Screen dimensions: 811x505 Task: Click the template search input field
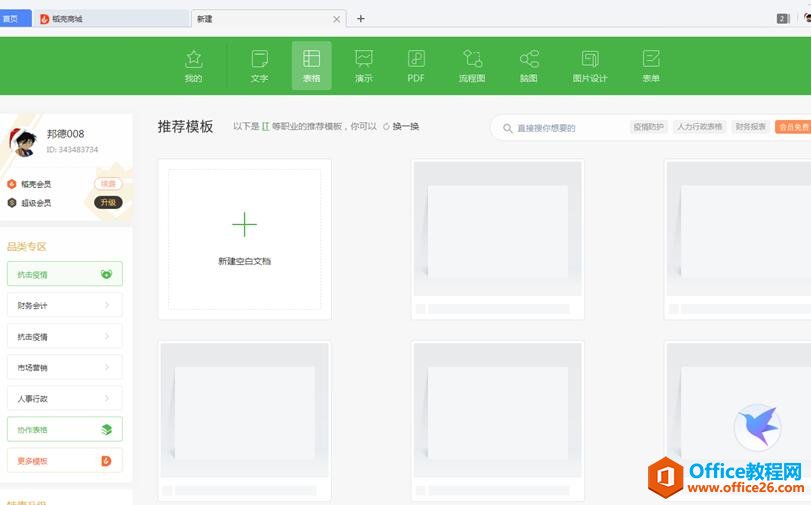point(565,128)
